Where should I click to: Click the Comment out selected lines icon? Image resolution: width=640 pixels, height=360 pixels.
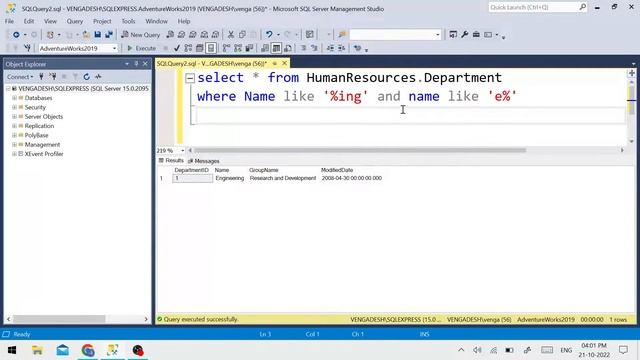[x=303, y=48]
